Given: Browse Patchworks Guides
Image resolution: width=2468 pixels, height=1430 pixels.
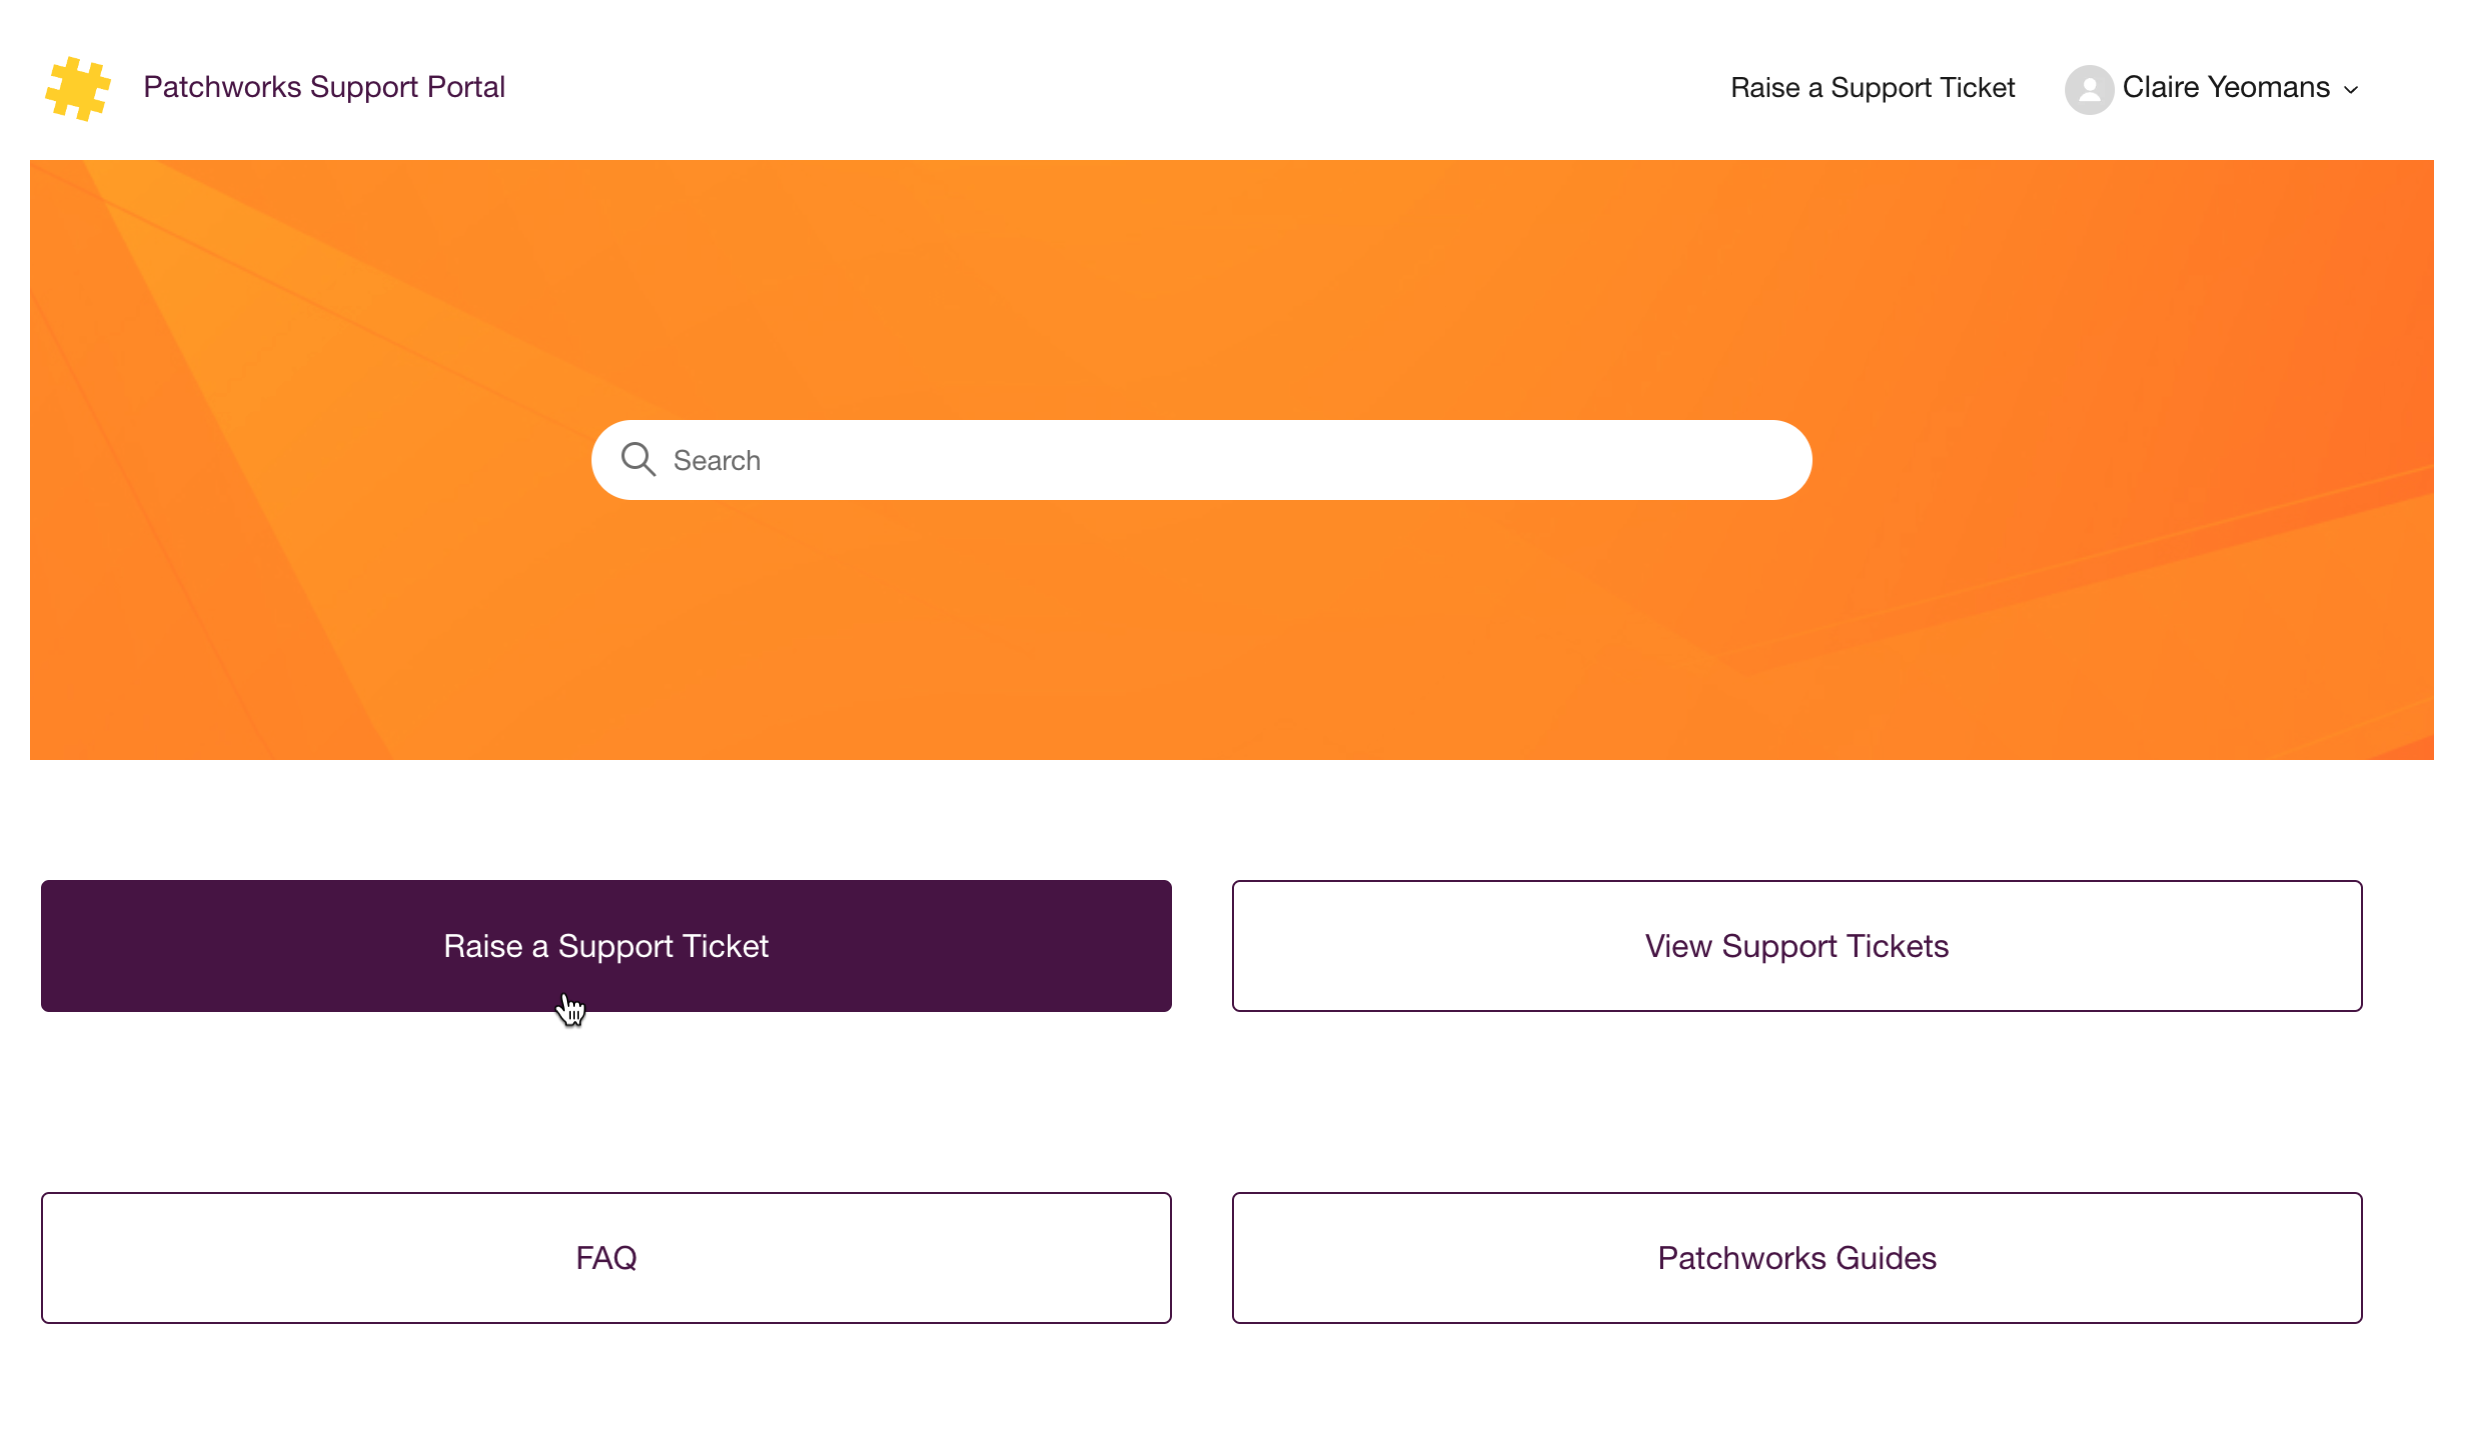Looking at the screenshot, I should pos(1796,1258).
